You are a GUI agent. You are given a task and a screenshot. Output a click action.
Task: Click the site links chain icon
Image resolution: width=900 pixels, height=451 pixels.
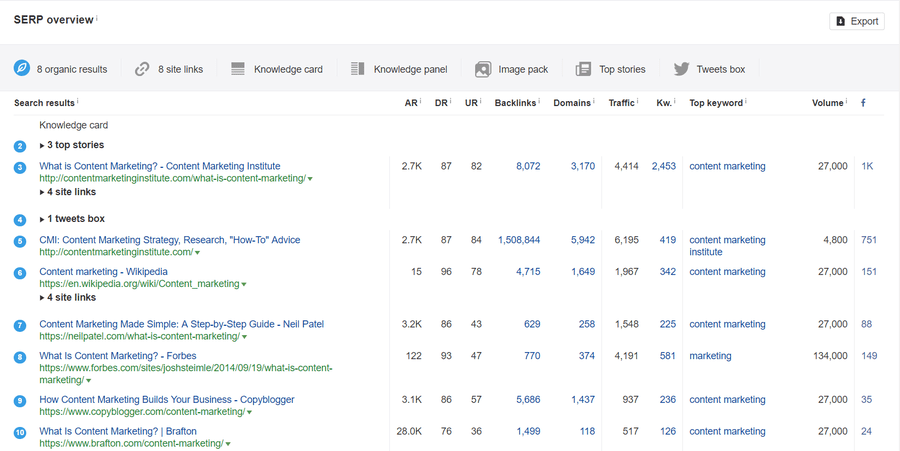click(x=142, y=69)
